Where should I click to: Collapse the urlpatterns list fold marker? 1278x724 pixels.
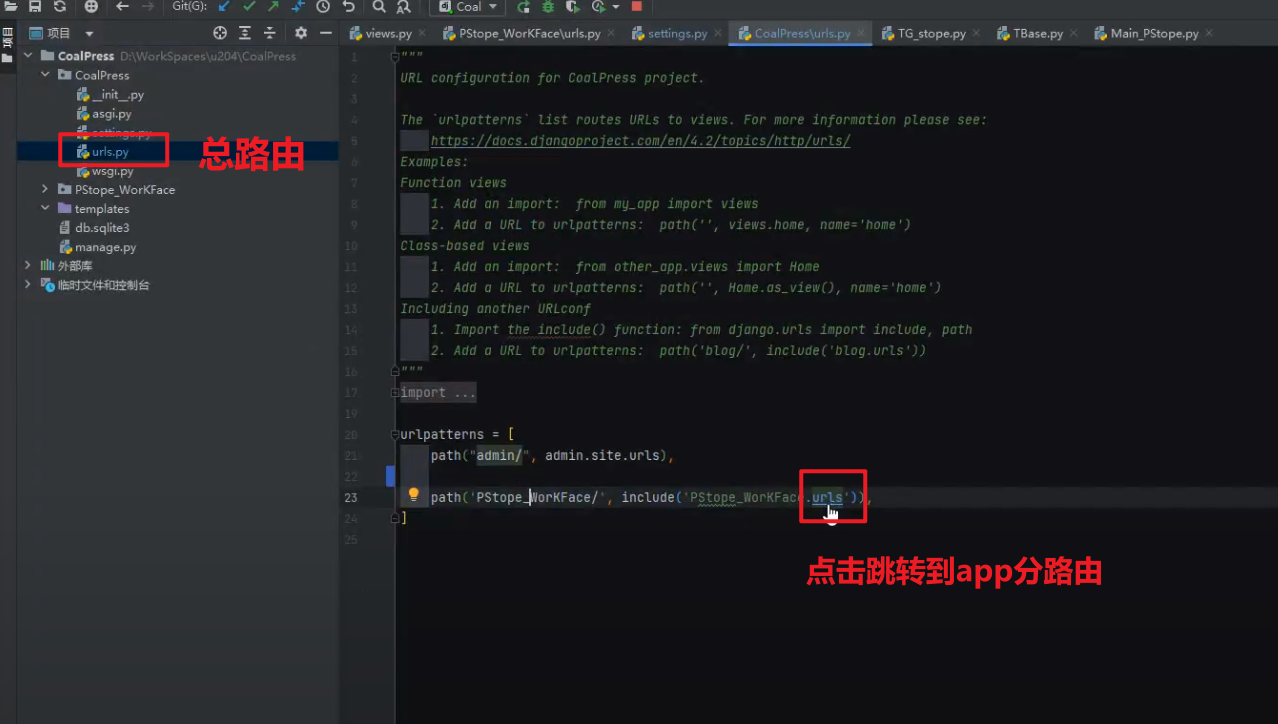[x=395, y=435]
